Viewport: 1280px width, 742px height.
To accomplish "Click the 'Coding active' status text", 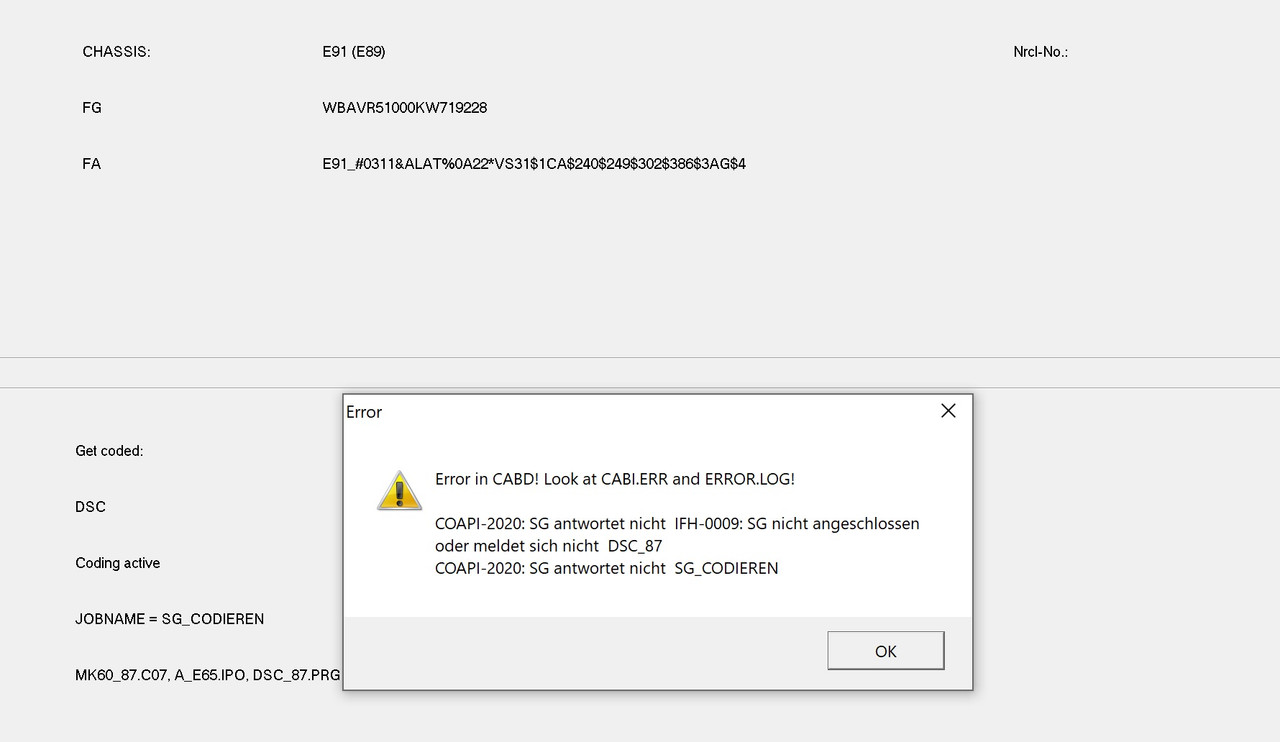I will click(118, 563).
